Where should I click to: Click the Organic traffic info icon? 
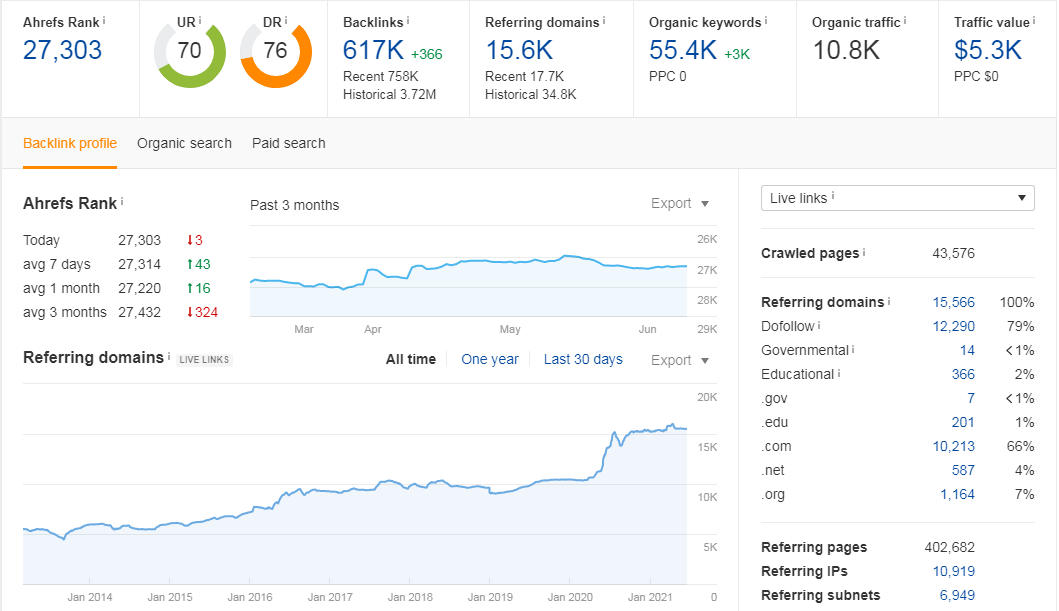[905, 20]
